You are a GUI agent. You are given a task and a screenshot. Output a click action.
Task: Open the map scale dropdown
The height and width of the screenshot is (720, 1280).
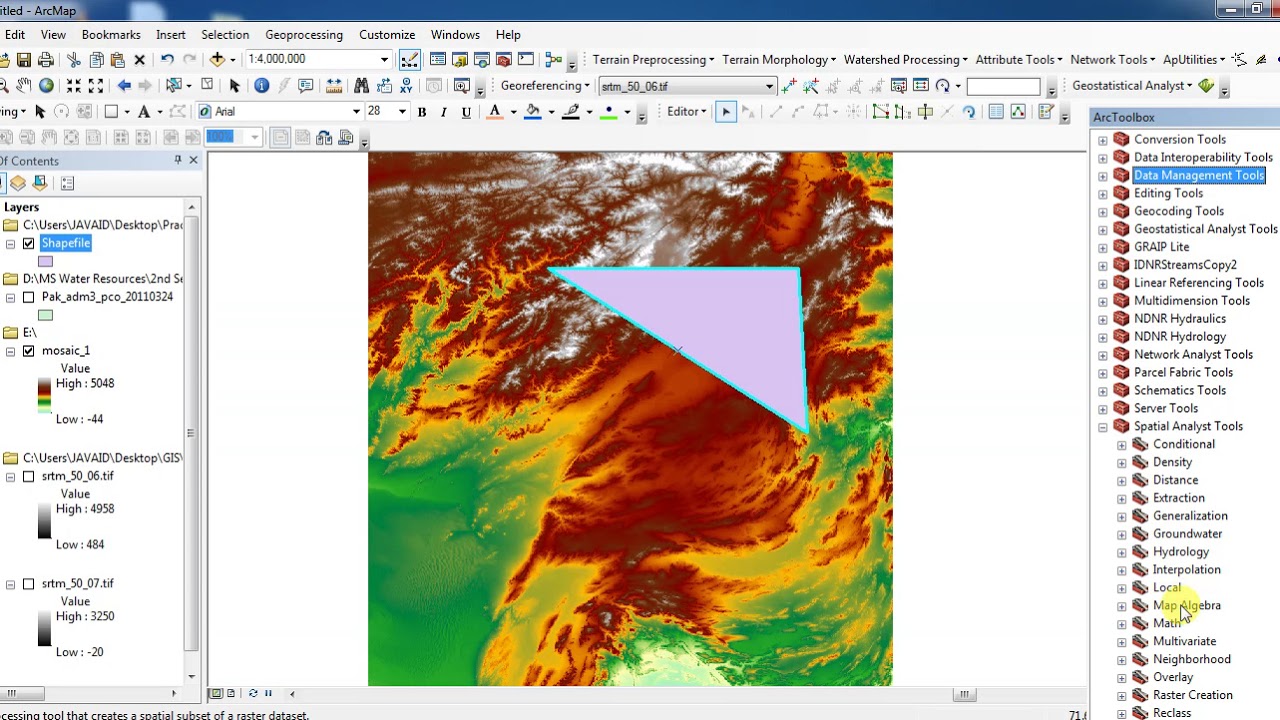(384, 60)
